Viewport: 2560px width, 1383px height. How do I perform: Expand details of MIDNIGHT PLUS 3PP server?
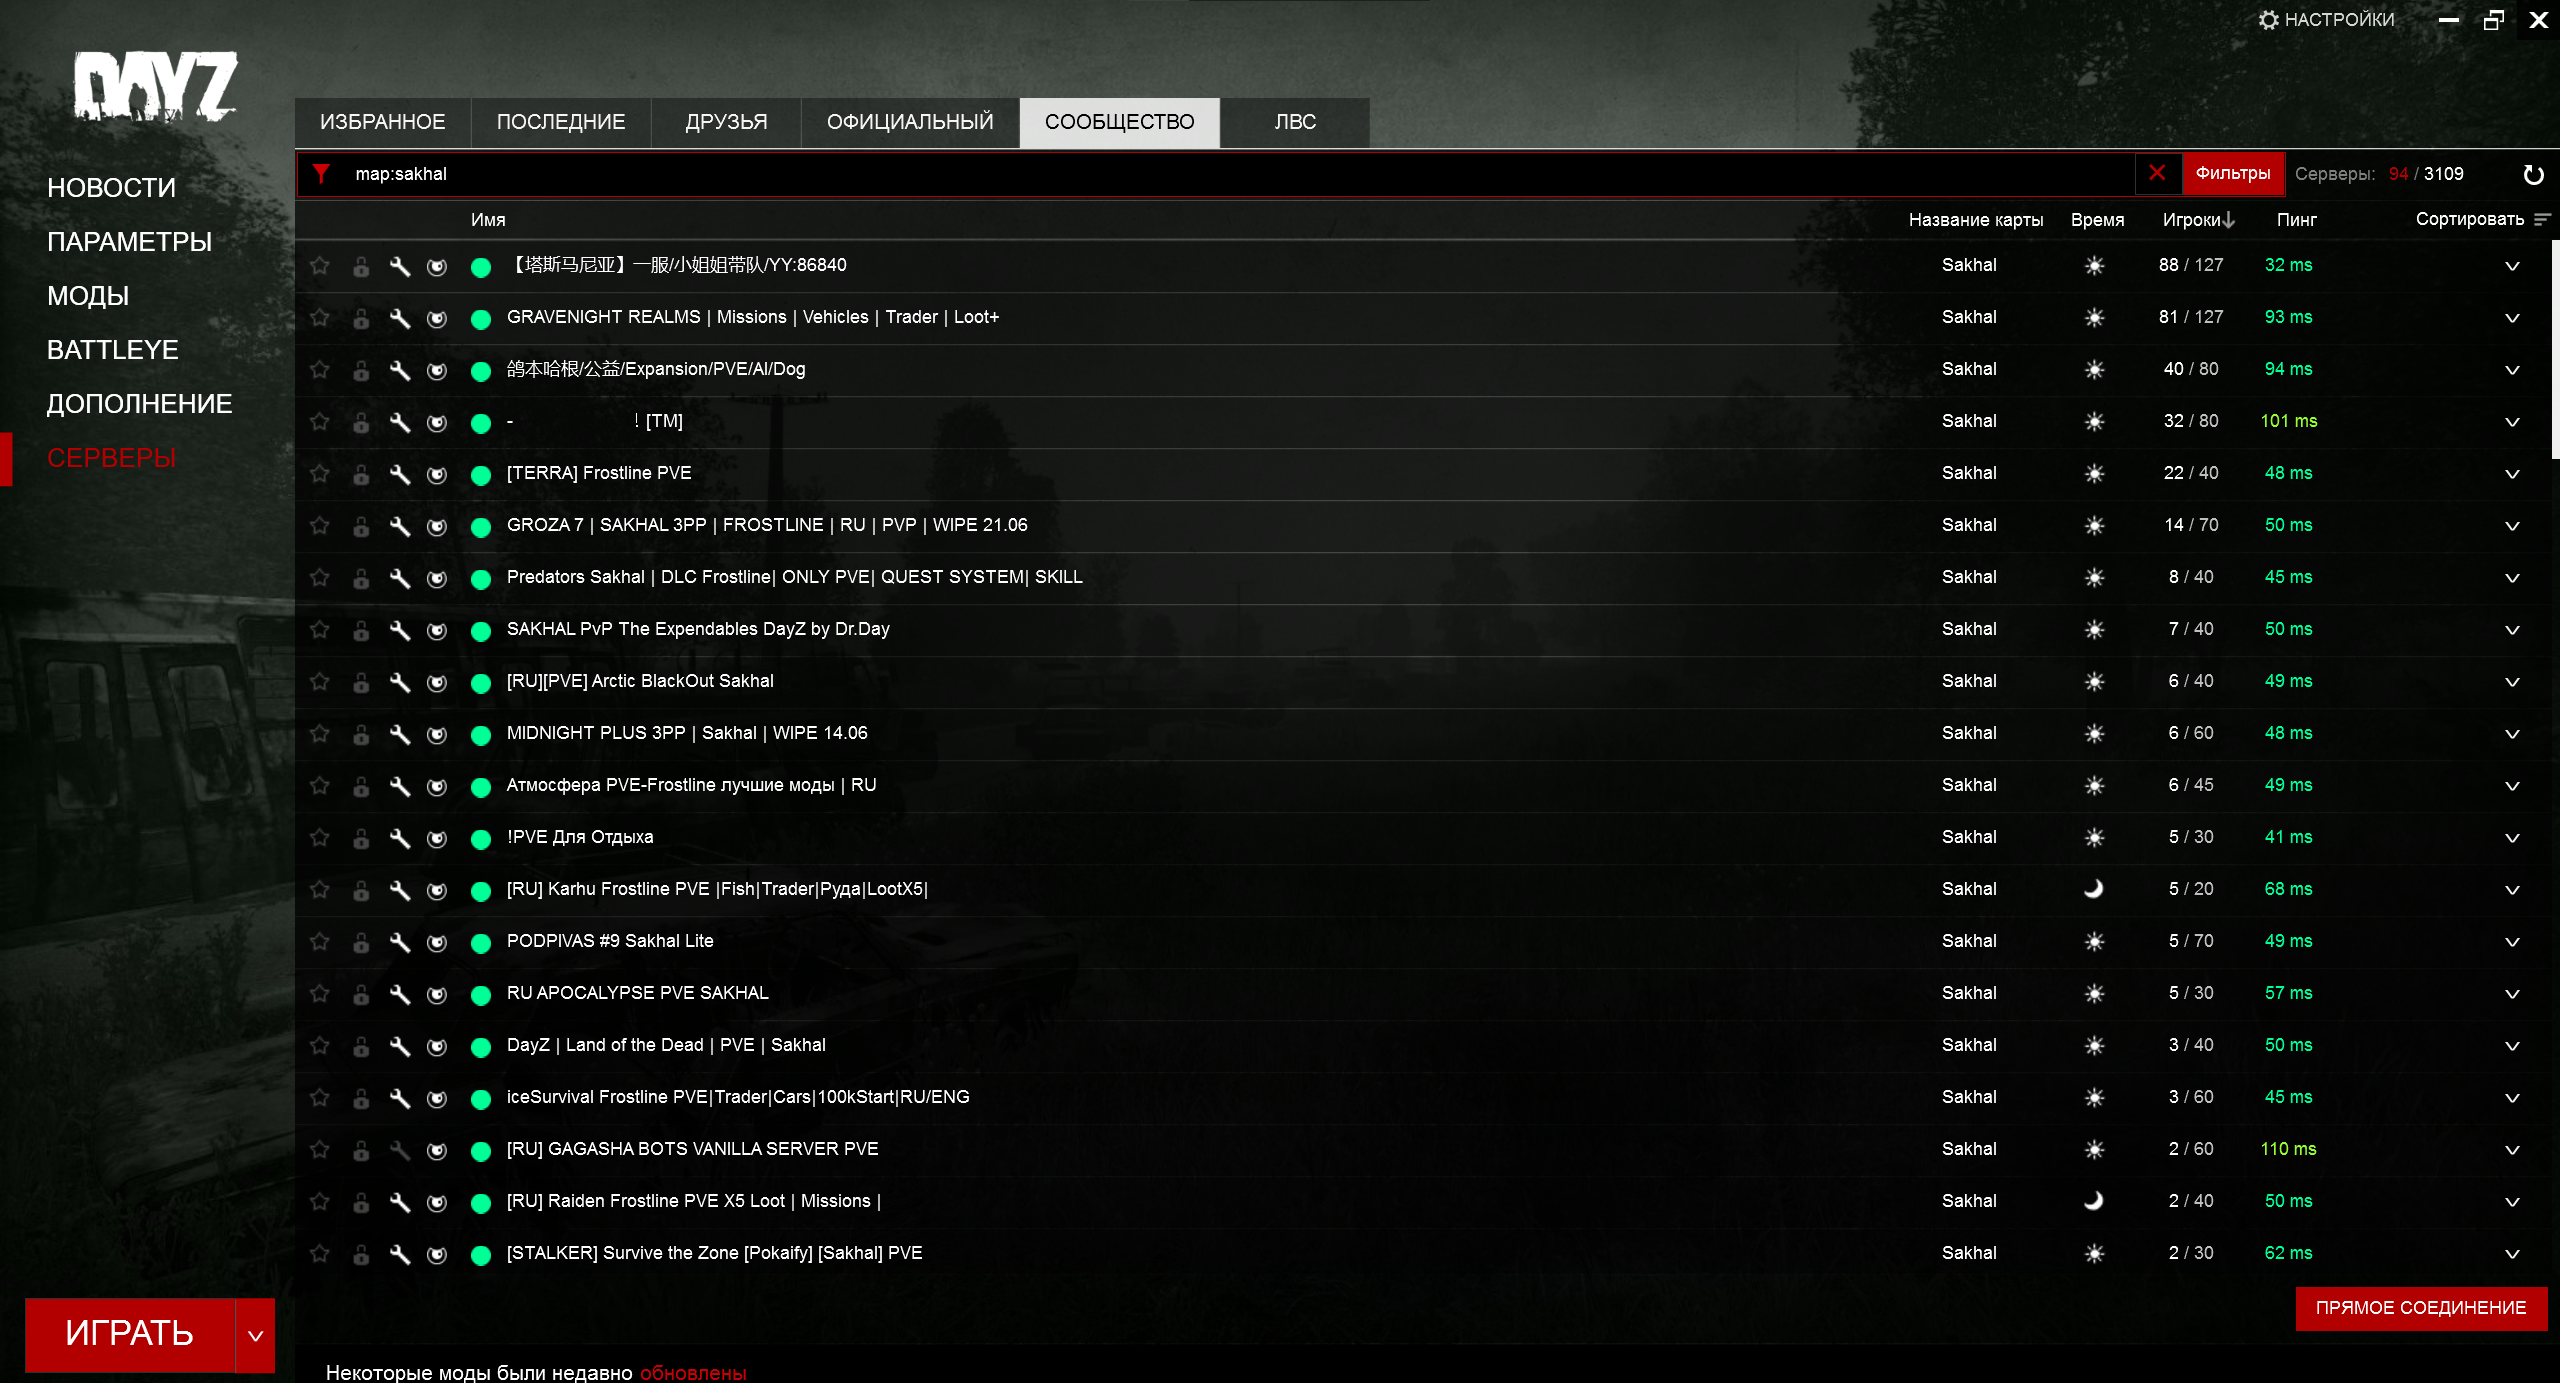pyautogui.click(x=2512, y=734)
